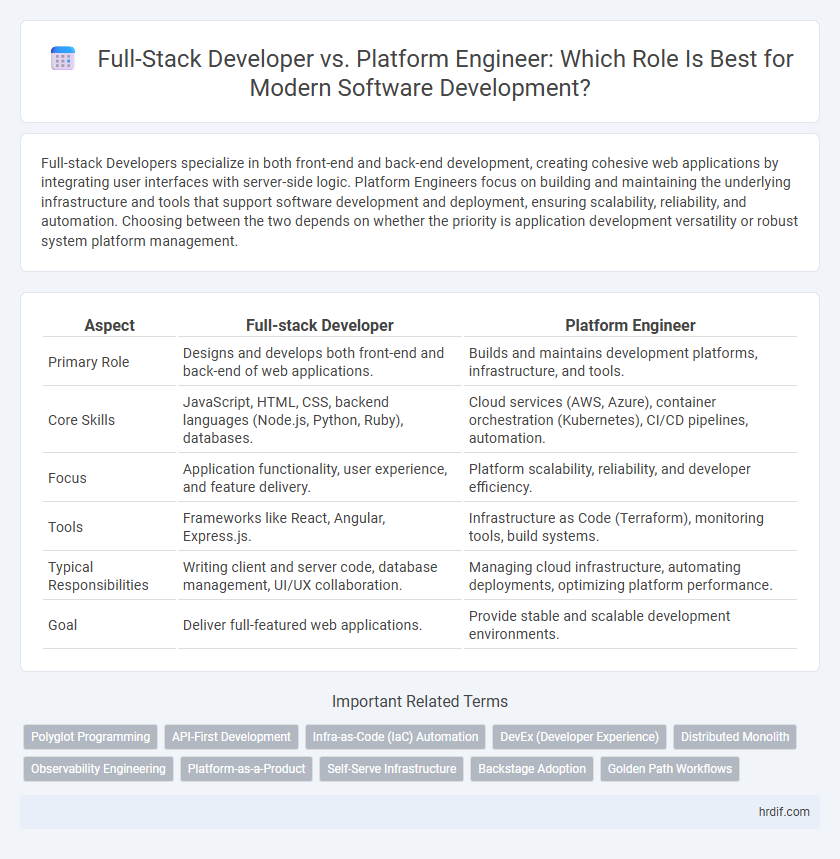This screenshot has height=859, width=840.
Task: Click the Platform Engineer column header
Action: (630, 325)
